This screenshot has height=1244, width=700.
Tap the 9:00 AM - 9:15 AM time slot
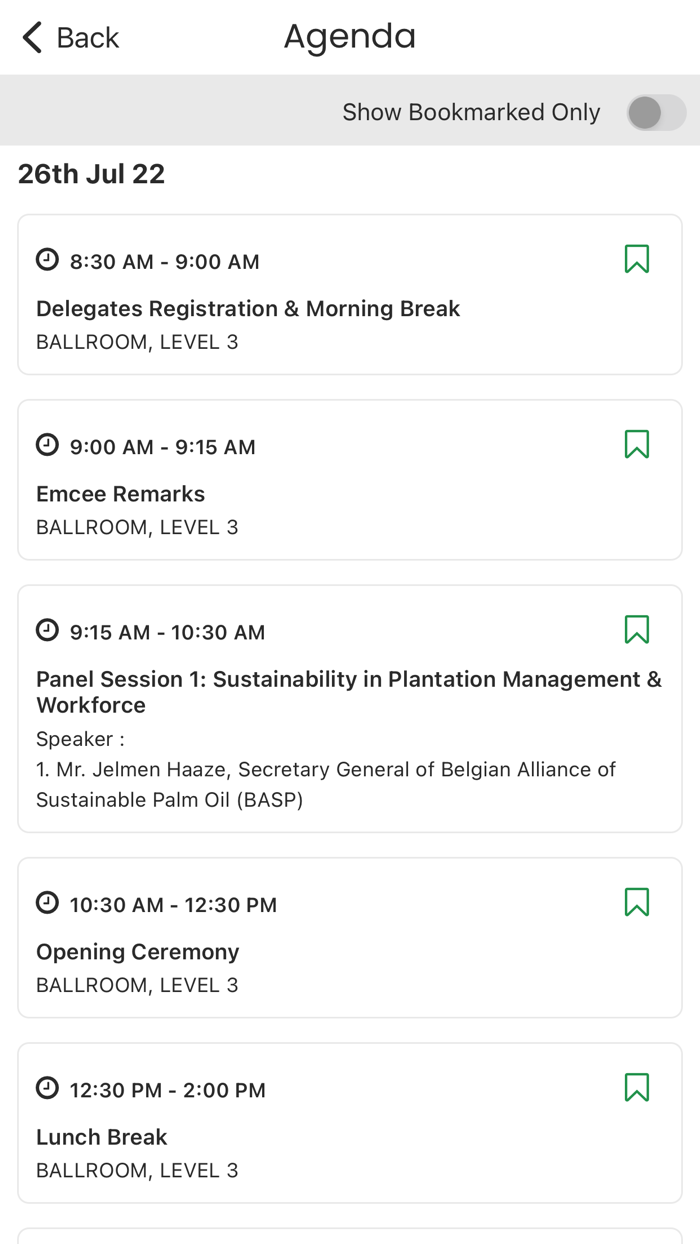tap(162, 447)
